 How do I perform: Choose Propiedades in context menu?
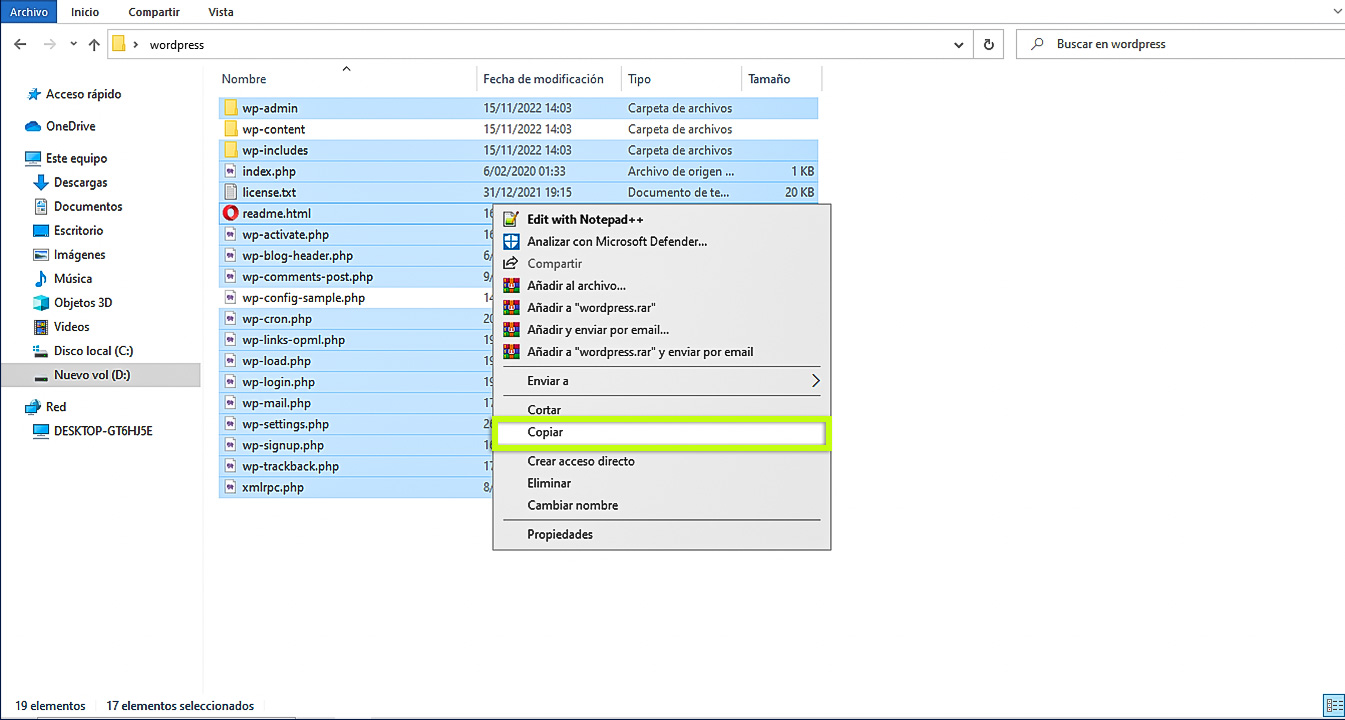pyautogui.click(x=661, y=534)
